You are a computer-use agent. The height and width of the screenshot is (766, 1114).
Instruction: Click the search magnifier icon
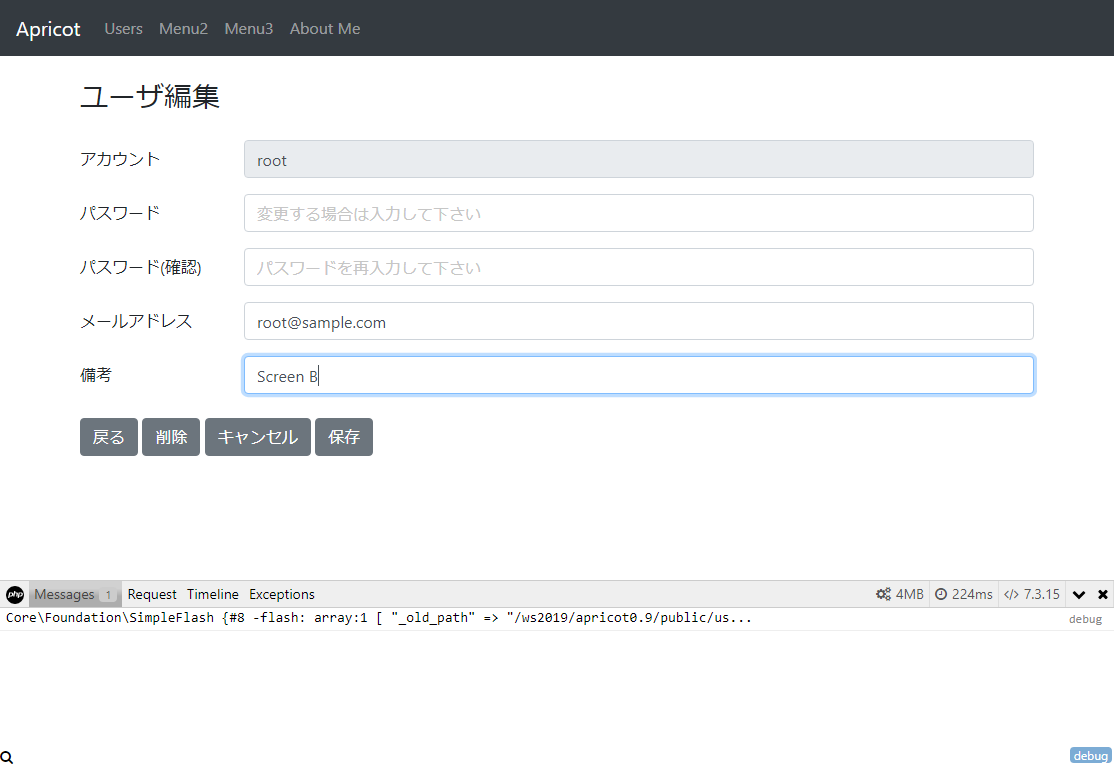click(x=7, y=758)
